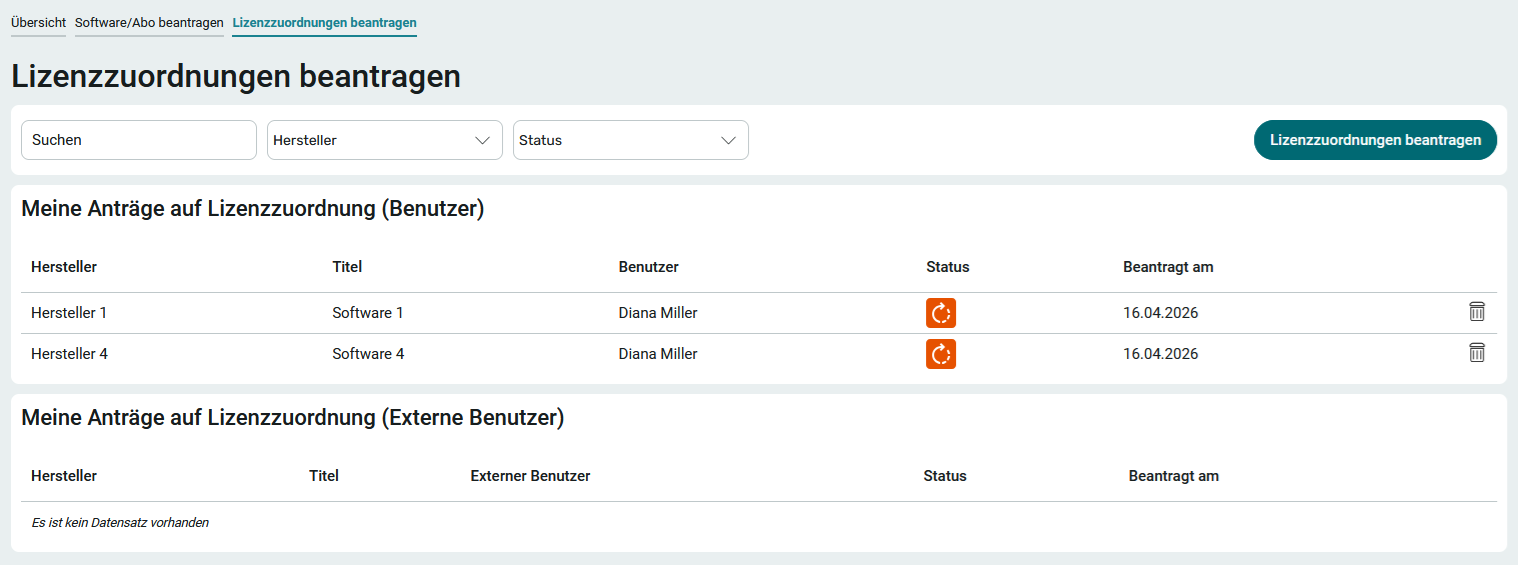Open the Software/Abo beantragen tab
Viewport: 1518px width, 565px height.
pos(149,22)
